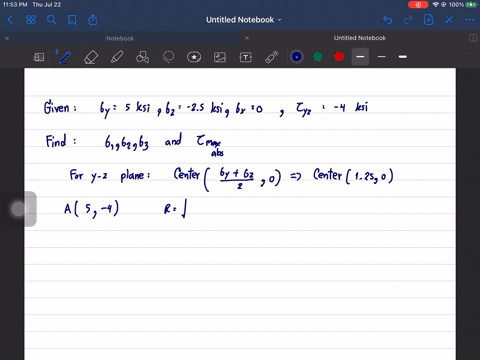Screen dimensions: 480x360
Task: Select the Image insert tool
Action: coord(220,57)
